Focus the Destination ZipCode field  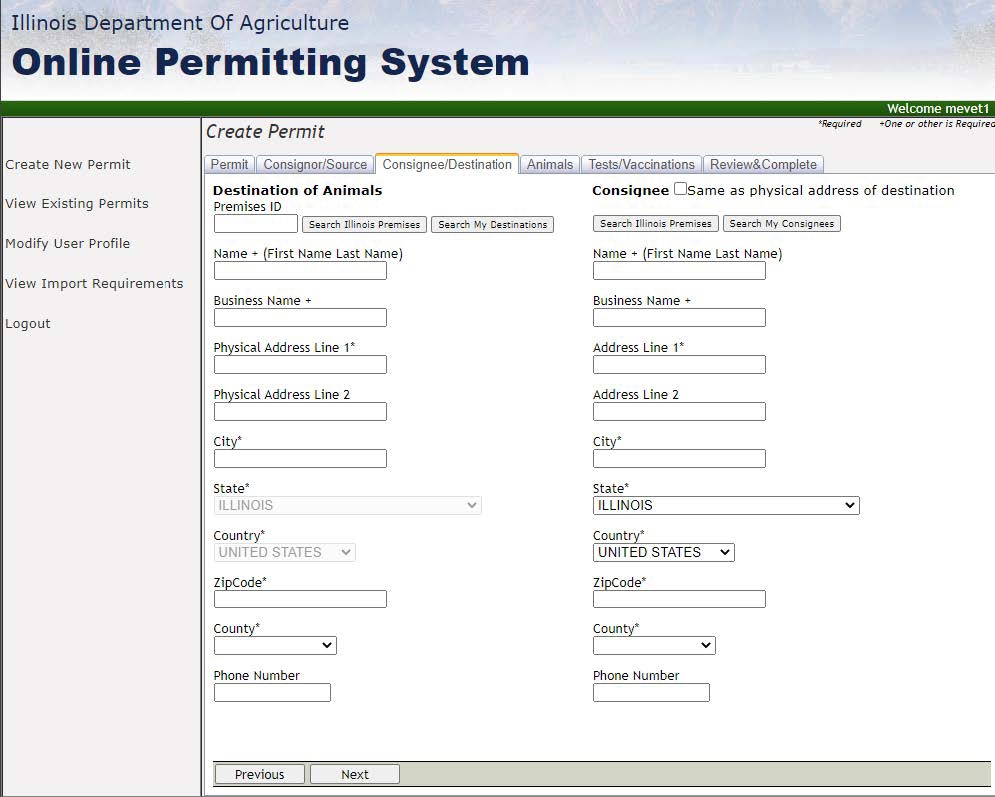pyautogui.click(x=300, y=599)
